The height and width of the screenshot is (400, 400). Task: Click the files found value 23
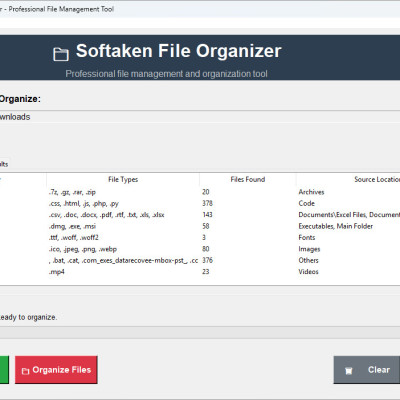(206, 272)
